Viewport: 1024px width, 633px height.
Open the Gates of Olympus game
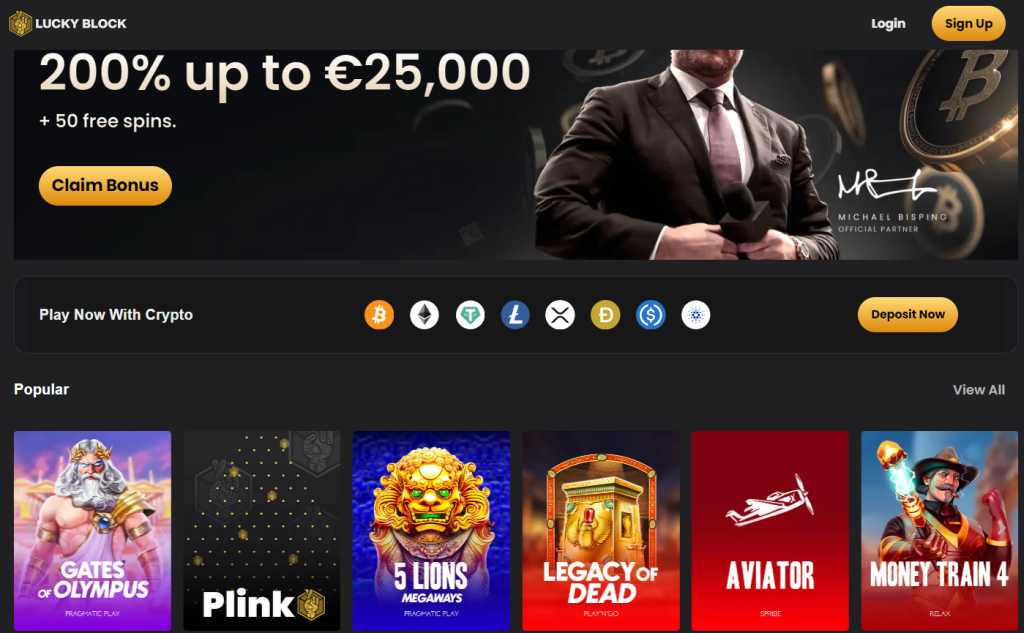pyautogui.click(x=92, y=531)
